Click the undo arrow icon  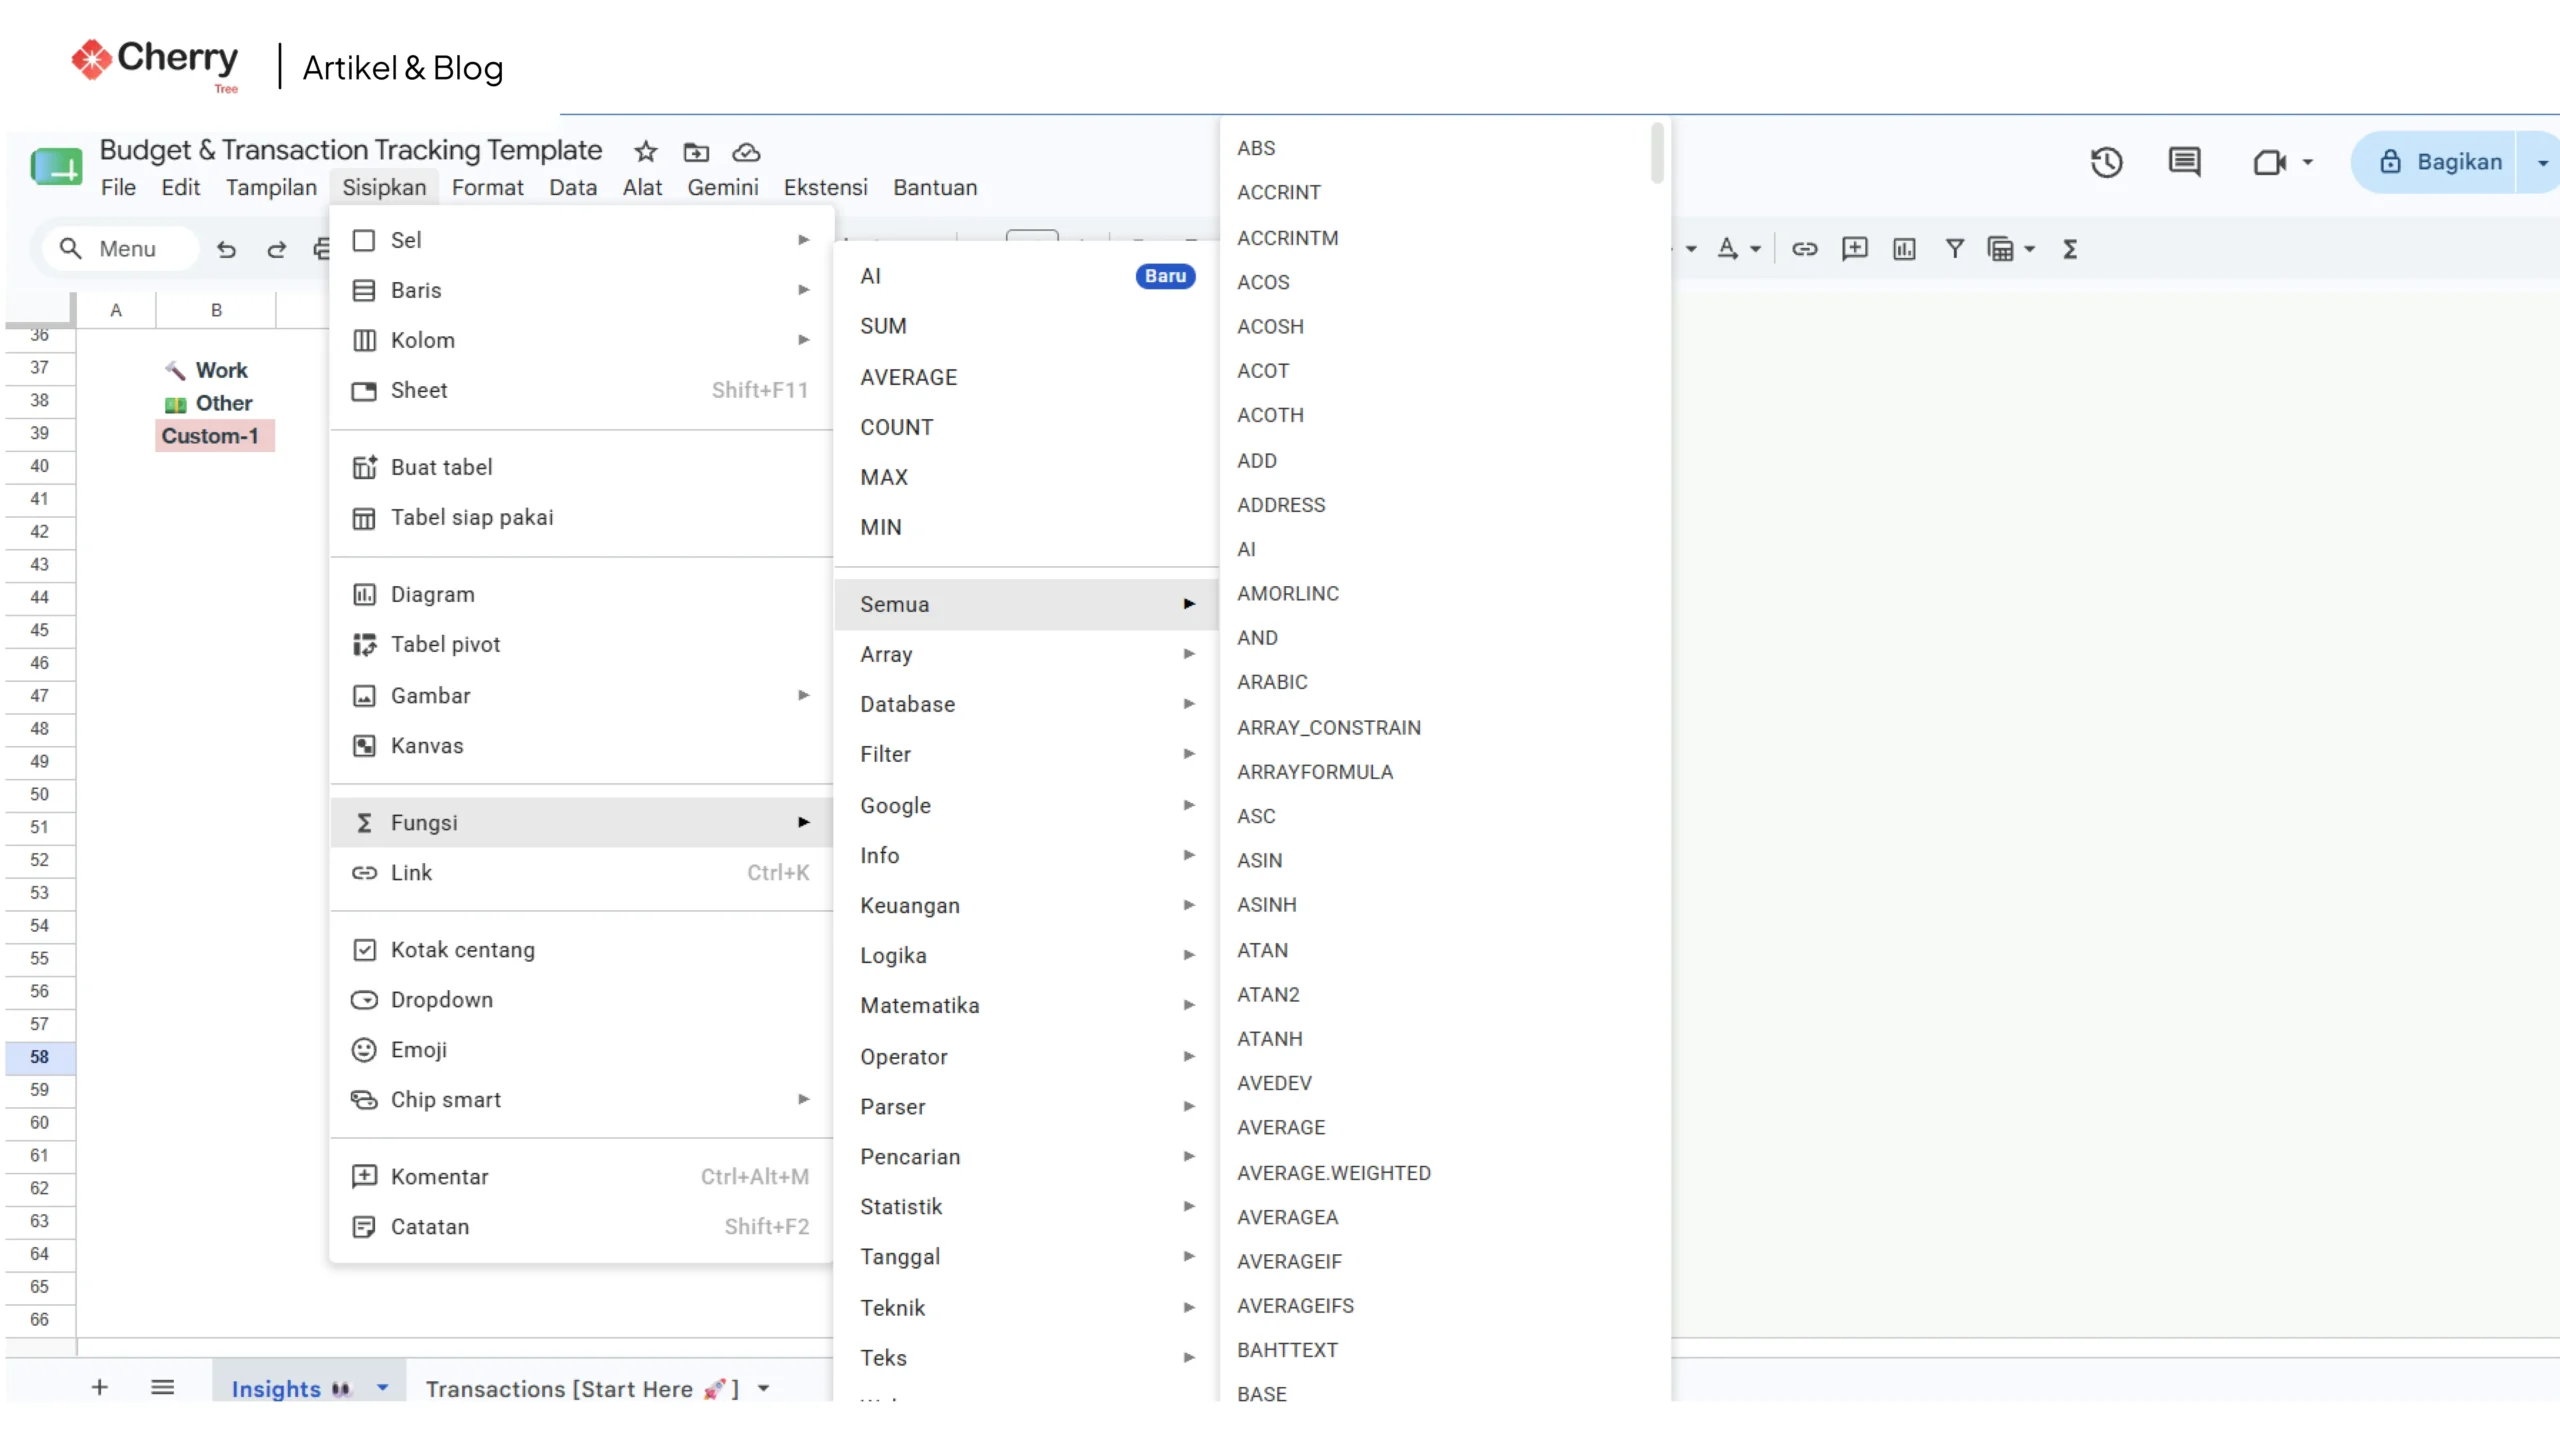[x=227, y=249]
